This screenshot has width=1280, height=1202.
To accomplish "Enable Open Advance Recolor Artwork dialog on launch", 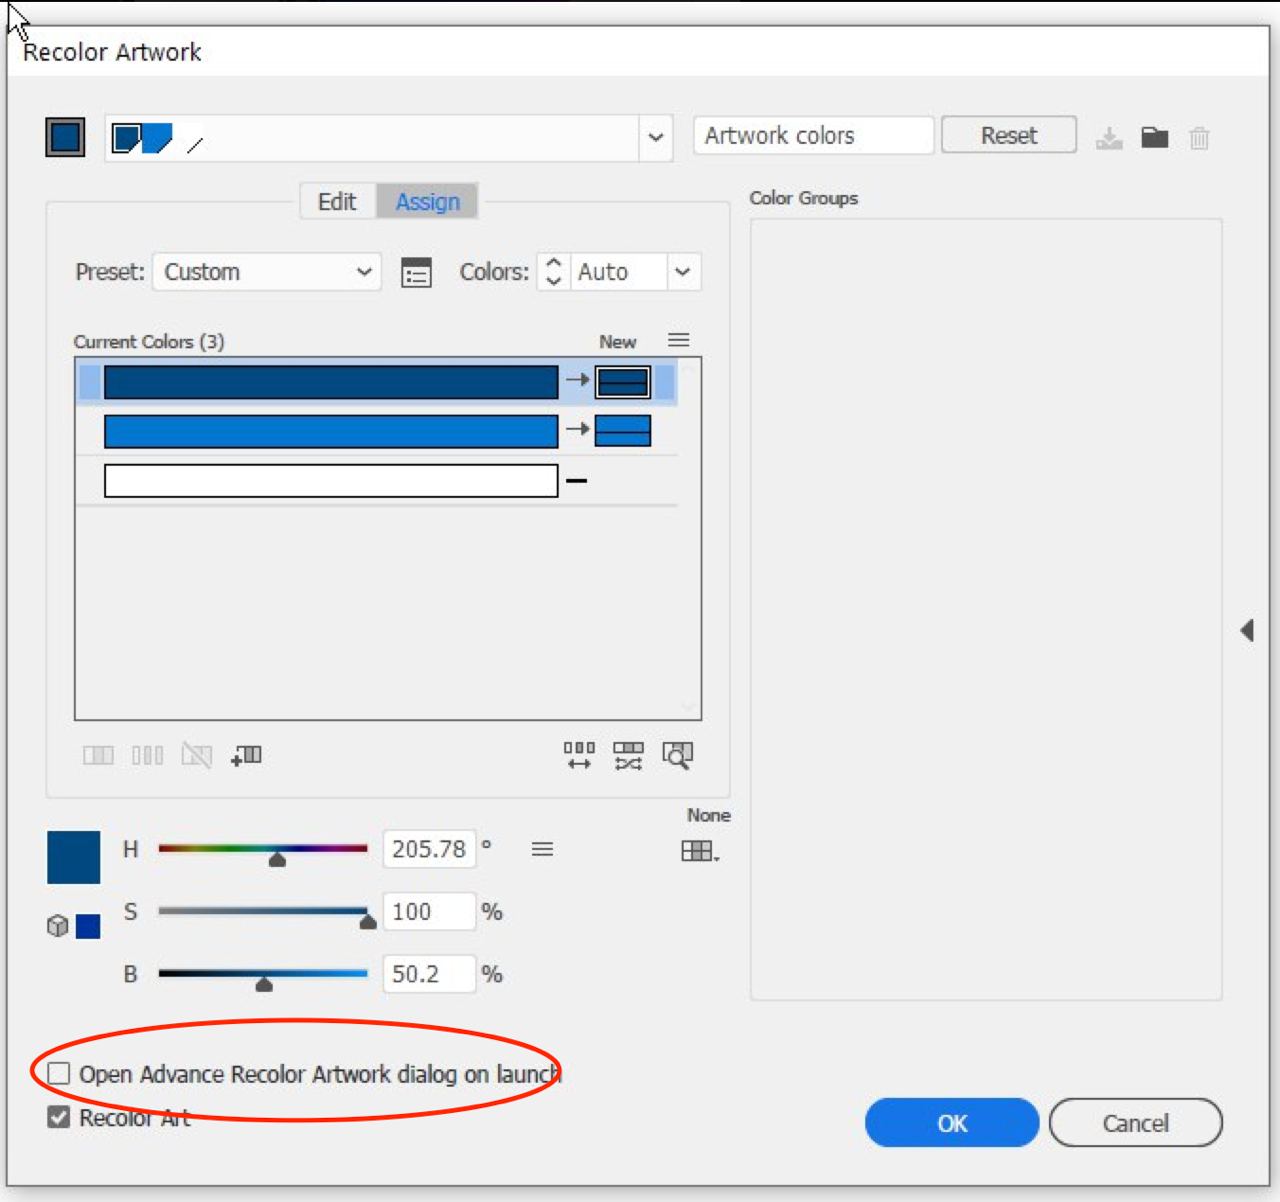I will 59,1073.
